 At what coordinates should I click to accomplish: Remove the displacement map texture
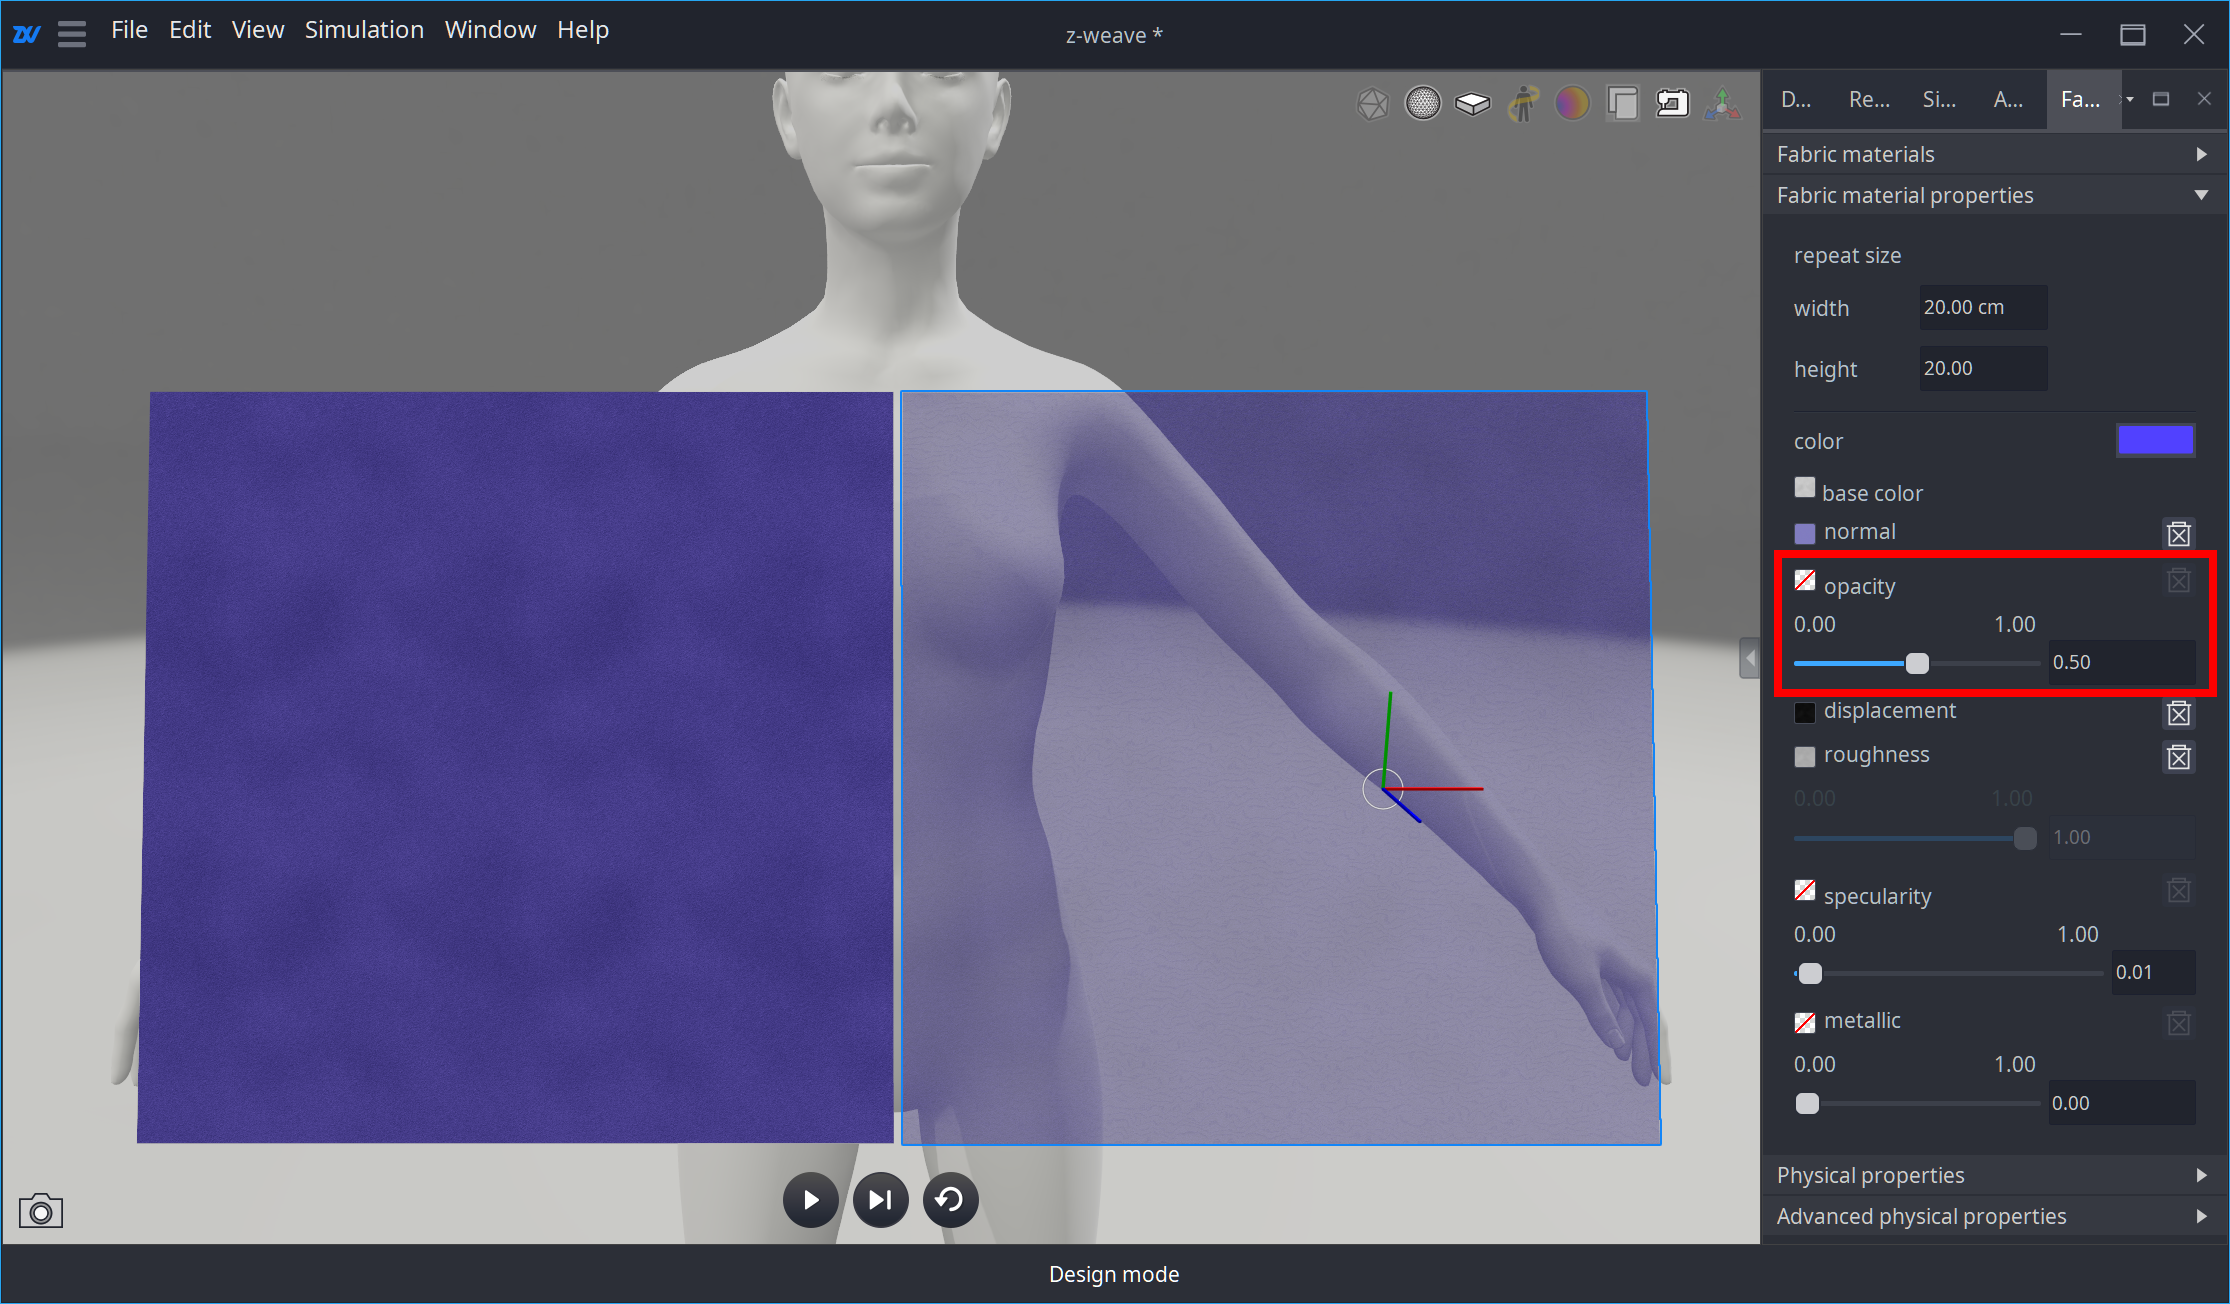click(x=2179, y=713)
